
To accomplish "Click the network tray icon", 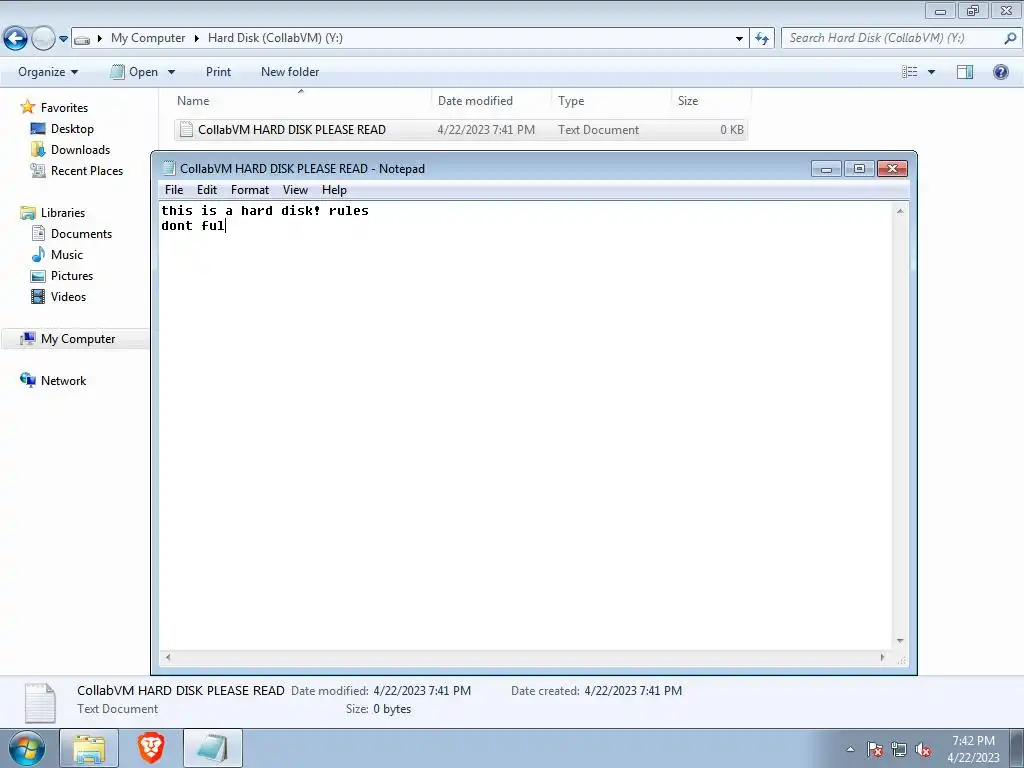I will [899, 749].
